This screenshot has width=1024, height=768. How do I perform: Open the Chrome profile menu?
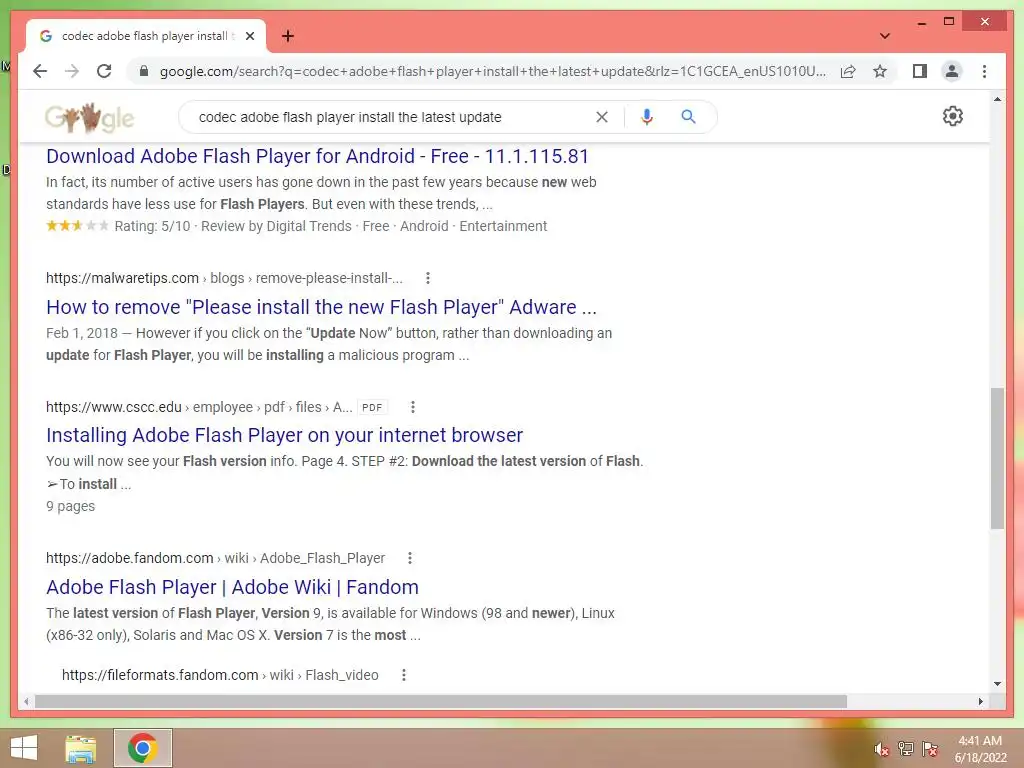pyautogui.click(x=952, y=71)
